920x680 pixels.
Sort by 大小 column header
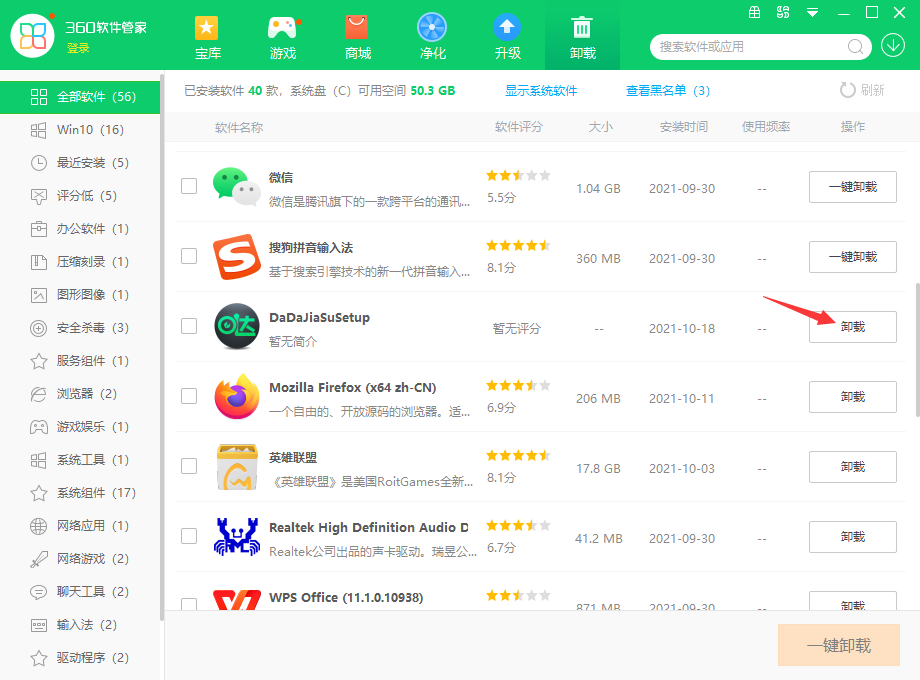[600, 127]
